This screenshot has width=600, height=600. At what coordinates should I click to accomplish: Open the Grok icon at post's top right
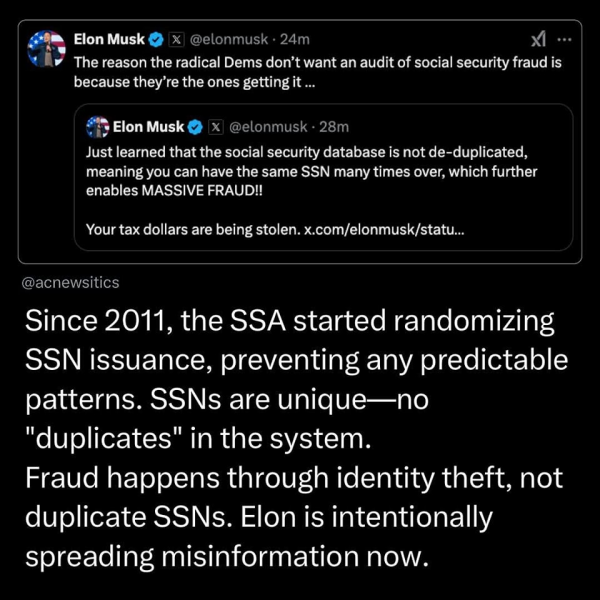pyautogui.click(x=539, y=39)
